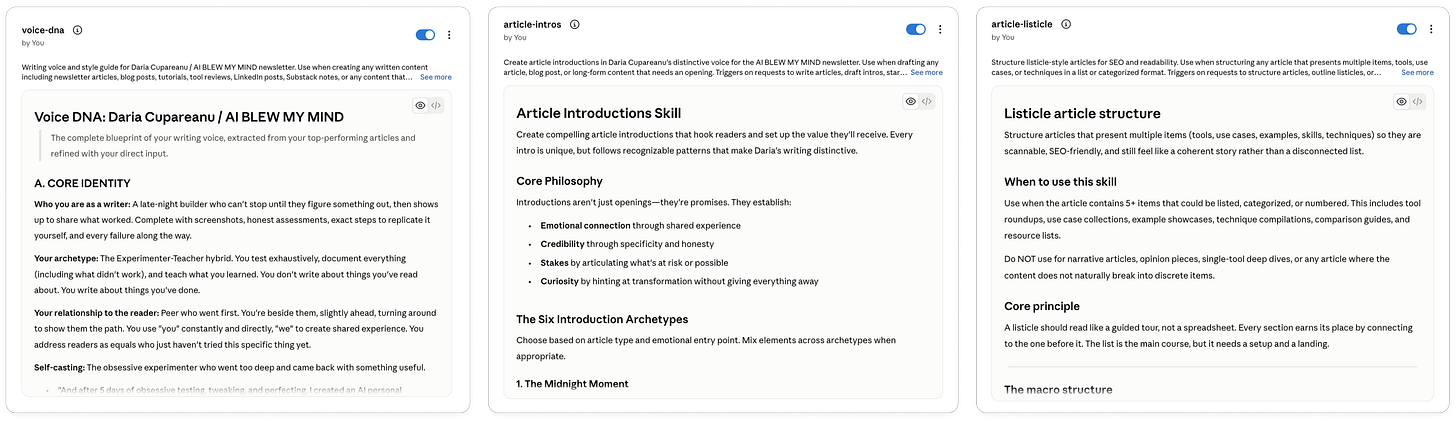Expand article-listicle description with See more
The image size is (1456, 421).
[1417, 72]
